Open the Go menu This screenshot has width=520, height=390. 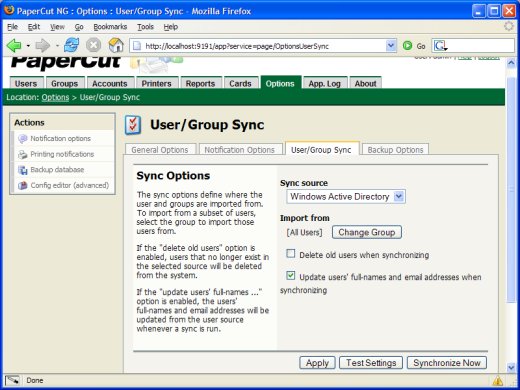pyautogui.click(x=79, y=27)
